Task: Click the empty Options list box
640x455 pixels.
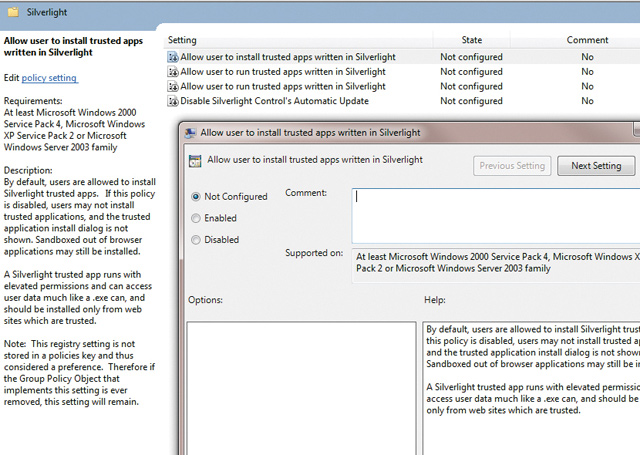Action: point(302,388)
